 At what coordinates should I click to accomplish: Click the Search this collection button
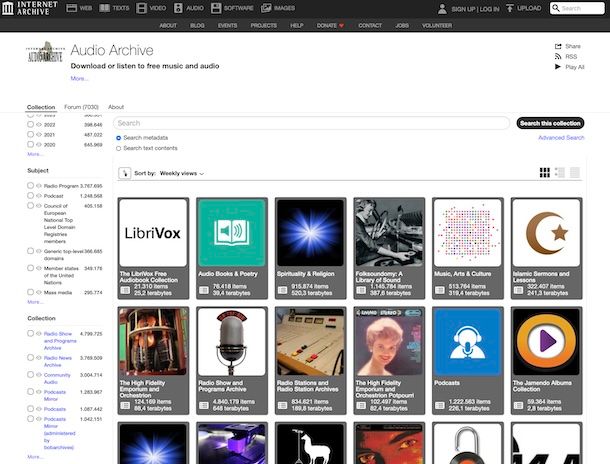[550, 123]
